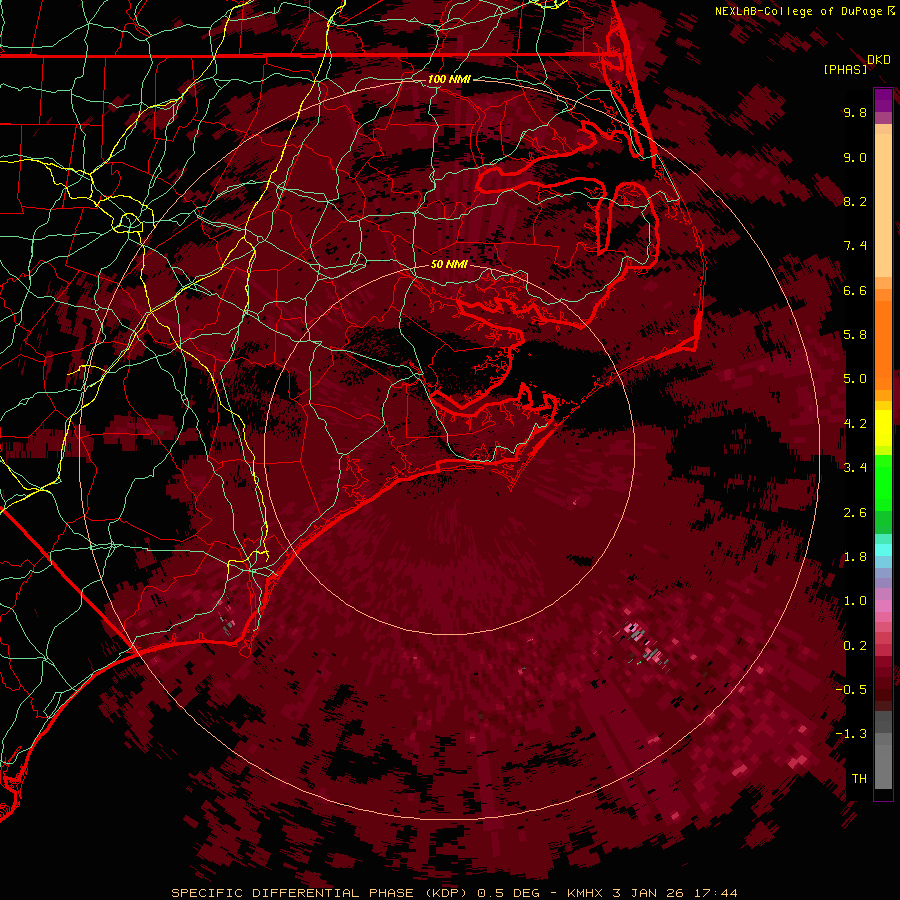Click the TH threshold label
The width and height of the screenshot is (900, 900).
click(x=859, y=779)
